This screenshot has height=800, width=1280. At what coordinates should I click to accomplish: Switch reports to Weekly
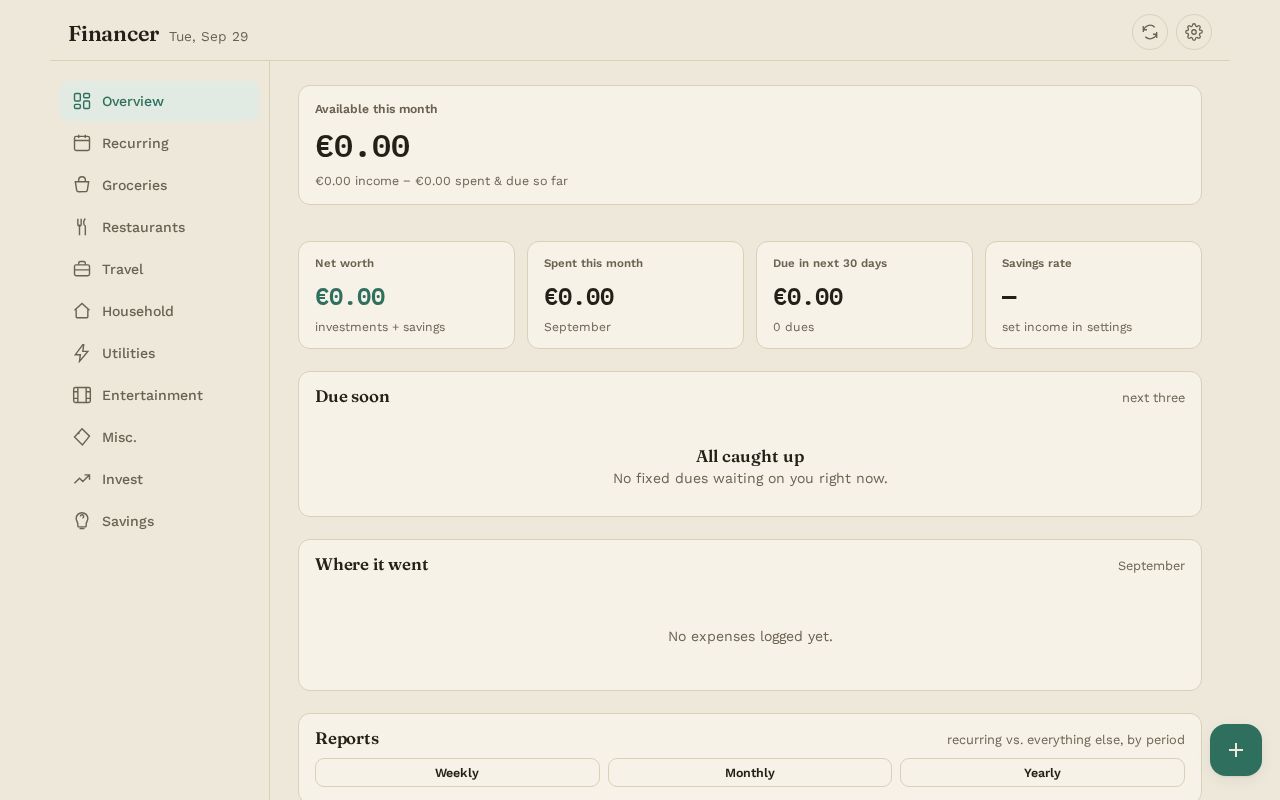click(x=457, y=773)
